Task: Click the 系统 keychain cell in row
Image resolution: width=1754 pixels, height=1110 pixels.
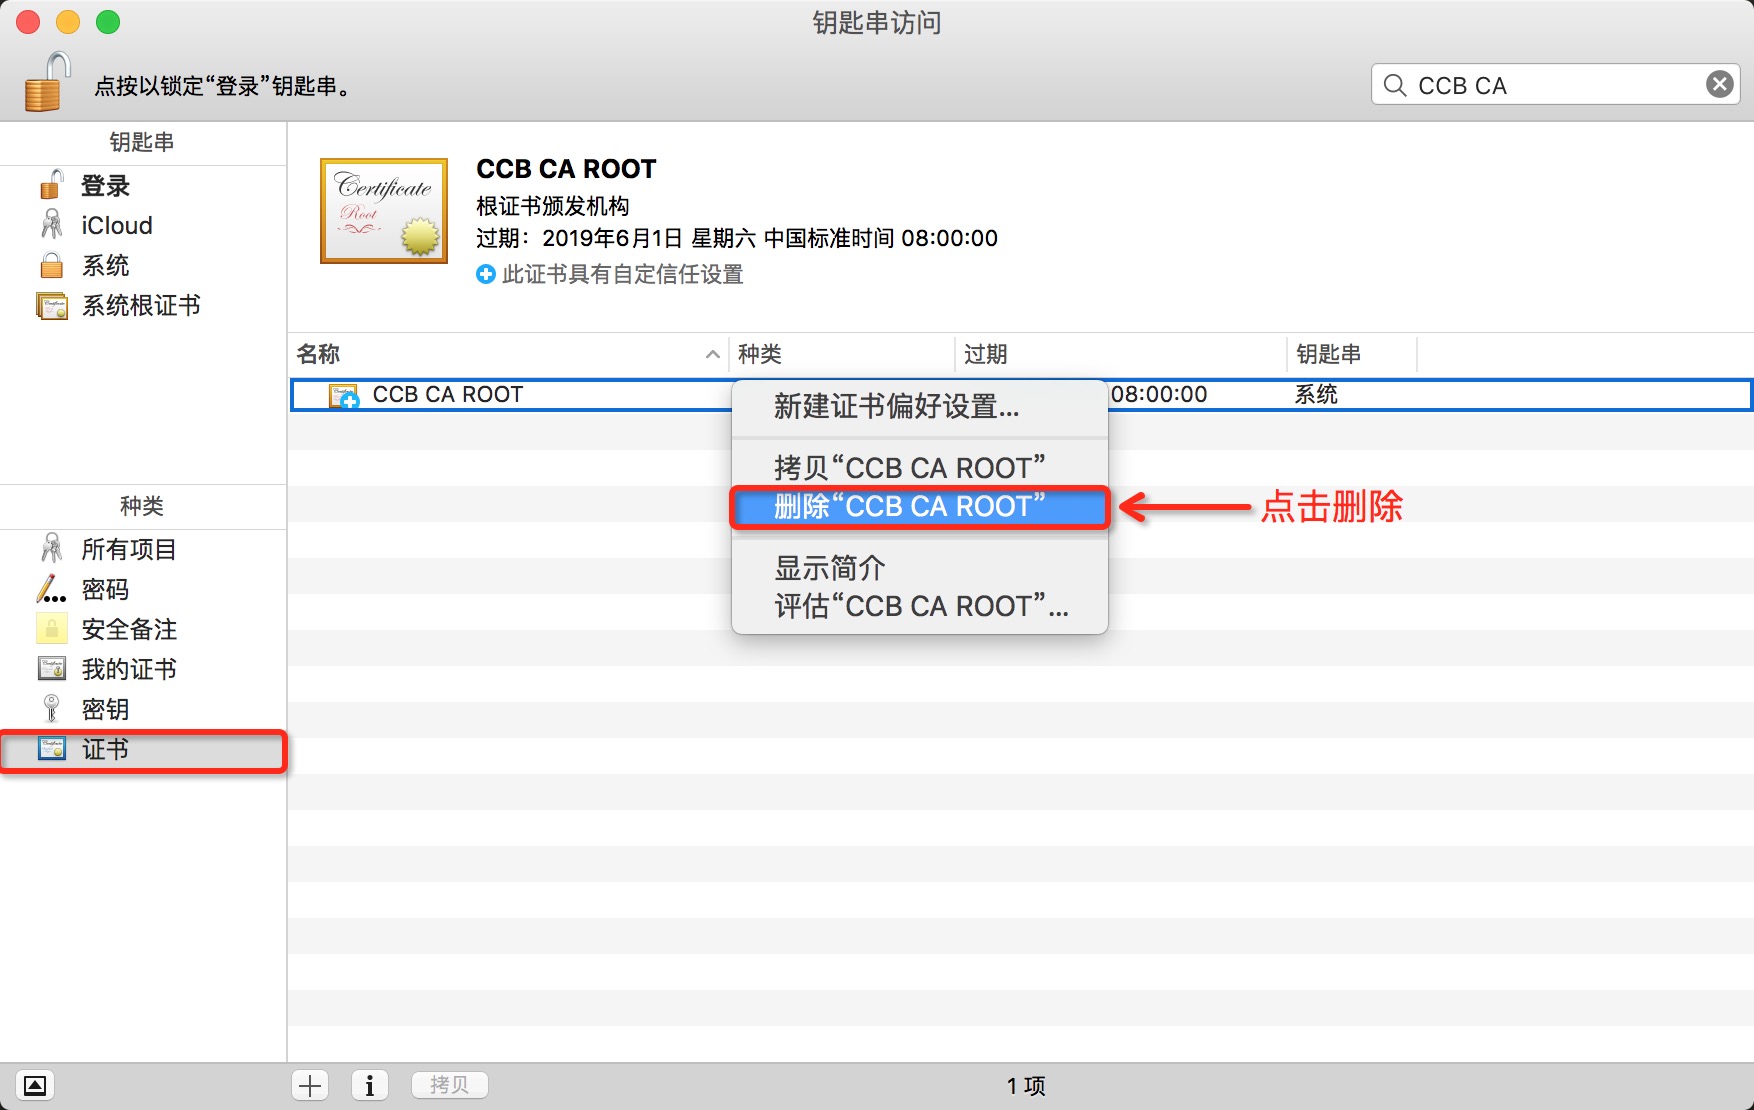Action: pos(1316,395)
